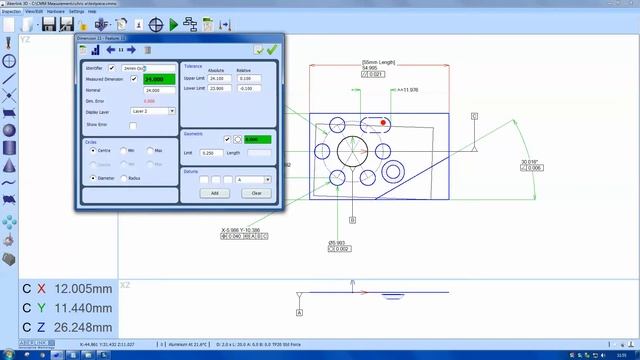The image size is (640, 360).
Task: Toggle the Geometric checkbox
Action: click(x=227, y=139)
